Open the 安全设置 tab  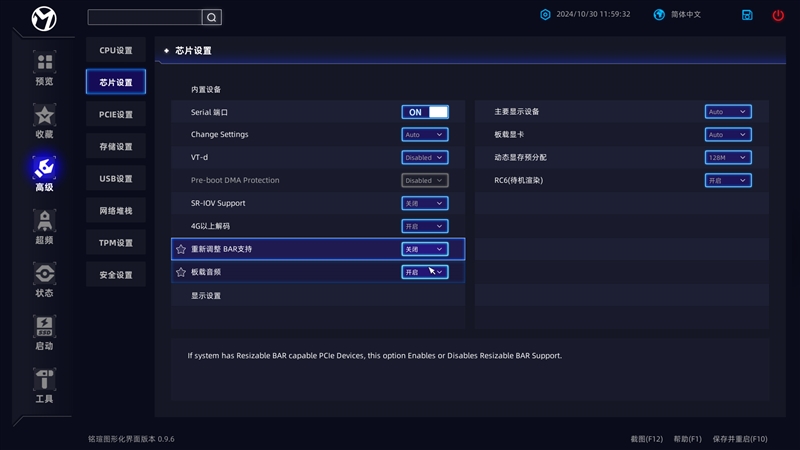pyautogui.click(x=116, y=274)
